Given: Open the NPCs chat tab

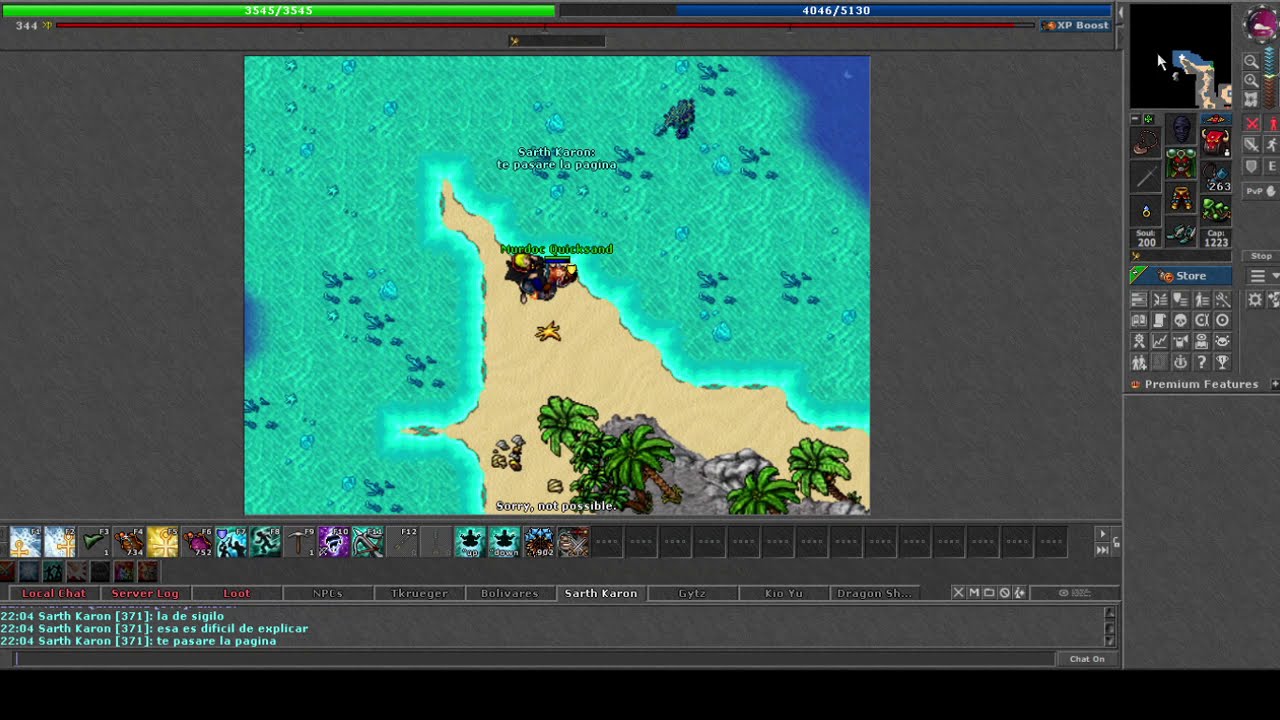Looking at the screenshot, I should tap(327, 593).
